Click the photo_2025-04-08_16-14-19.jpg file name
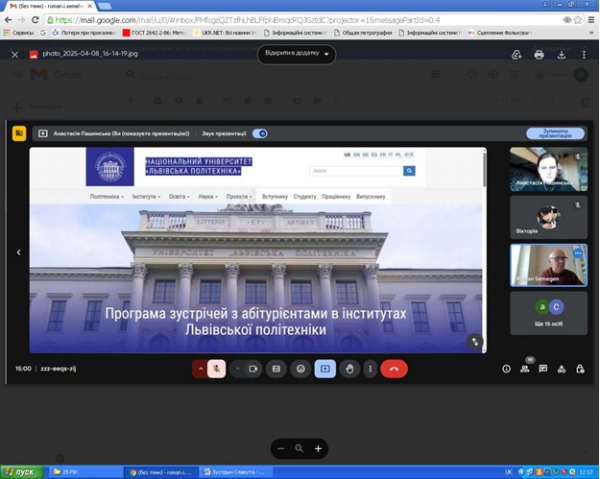 (90, 54)
